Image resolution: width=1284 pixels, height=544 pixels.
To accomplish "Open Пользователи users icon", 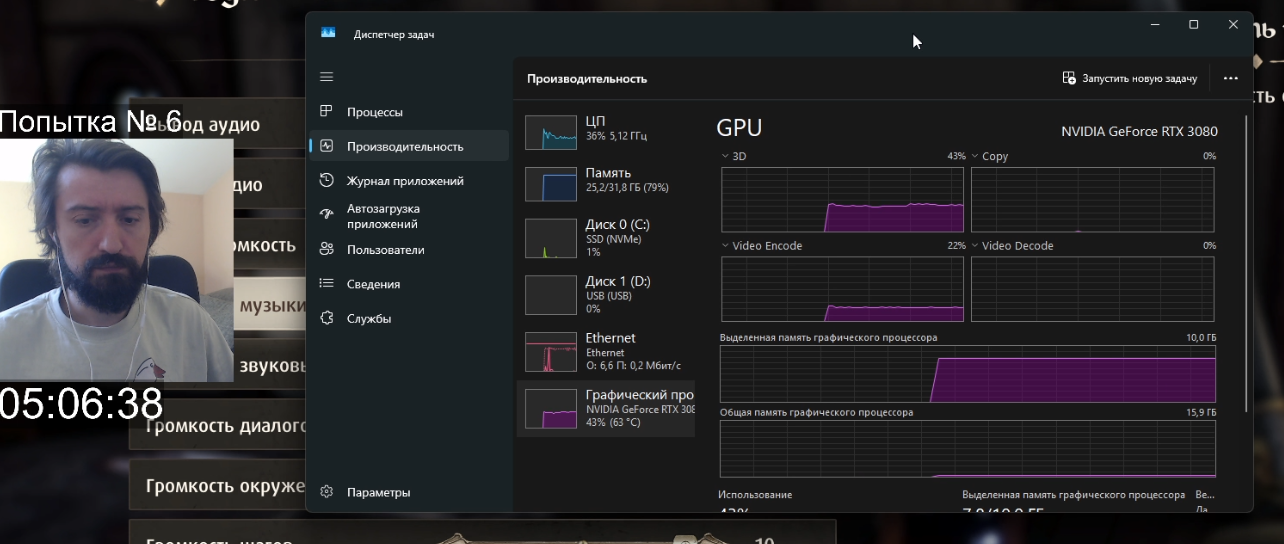I will [326, 250].
